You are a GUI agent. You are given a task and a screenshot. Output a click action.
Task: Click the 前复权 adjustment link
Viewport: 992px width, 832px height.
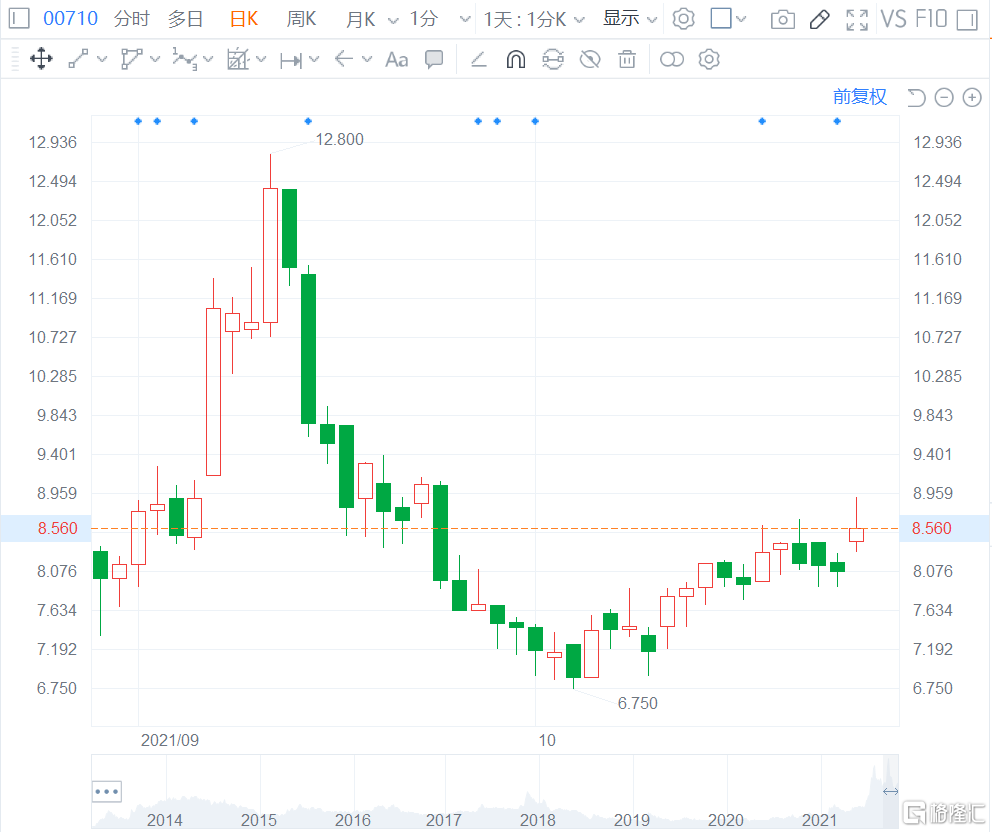pos(860,96)
